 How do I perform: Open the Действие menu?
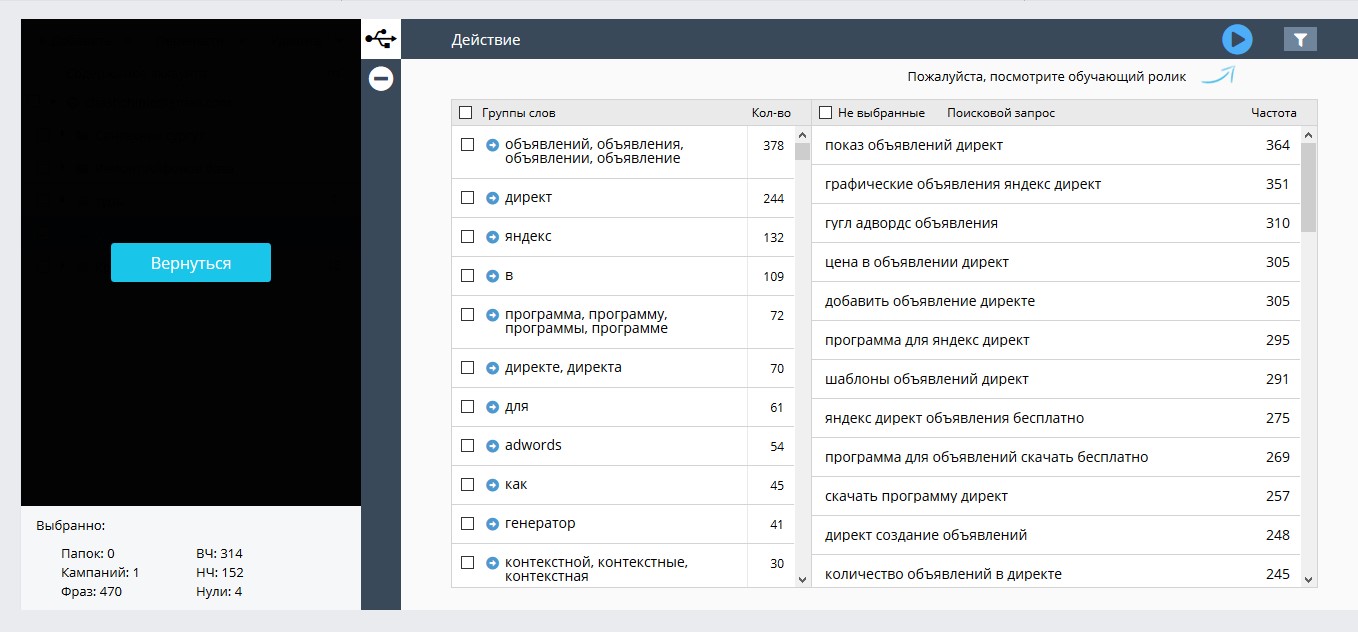[x=485, y=40]
